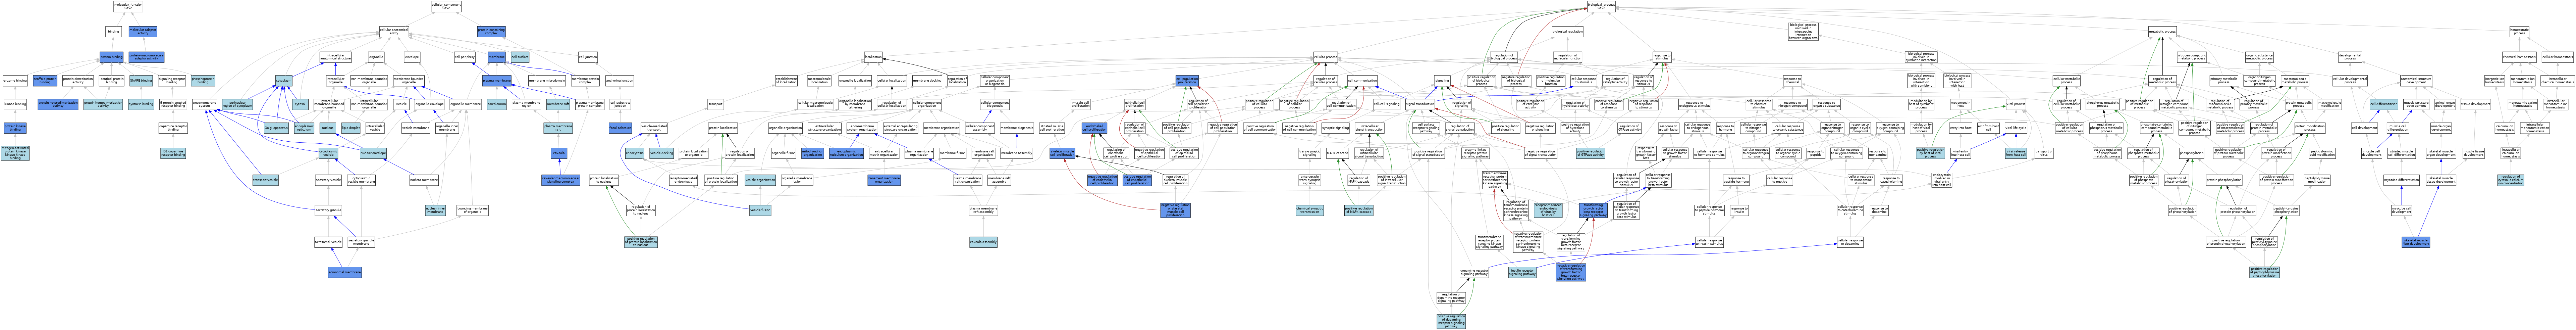Screen dimensions: 2576x330
Task: Click the 'protein-containing complex' node
Action: (491, 31)
